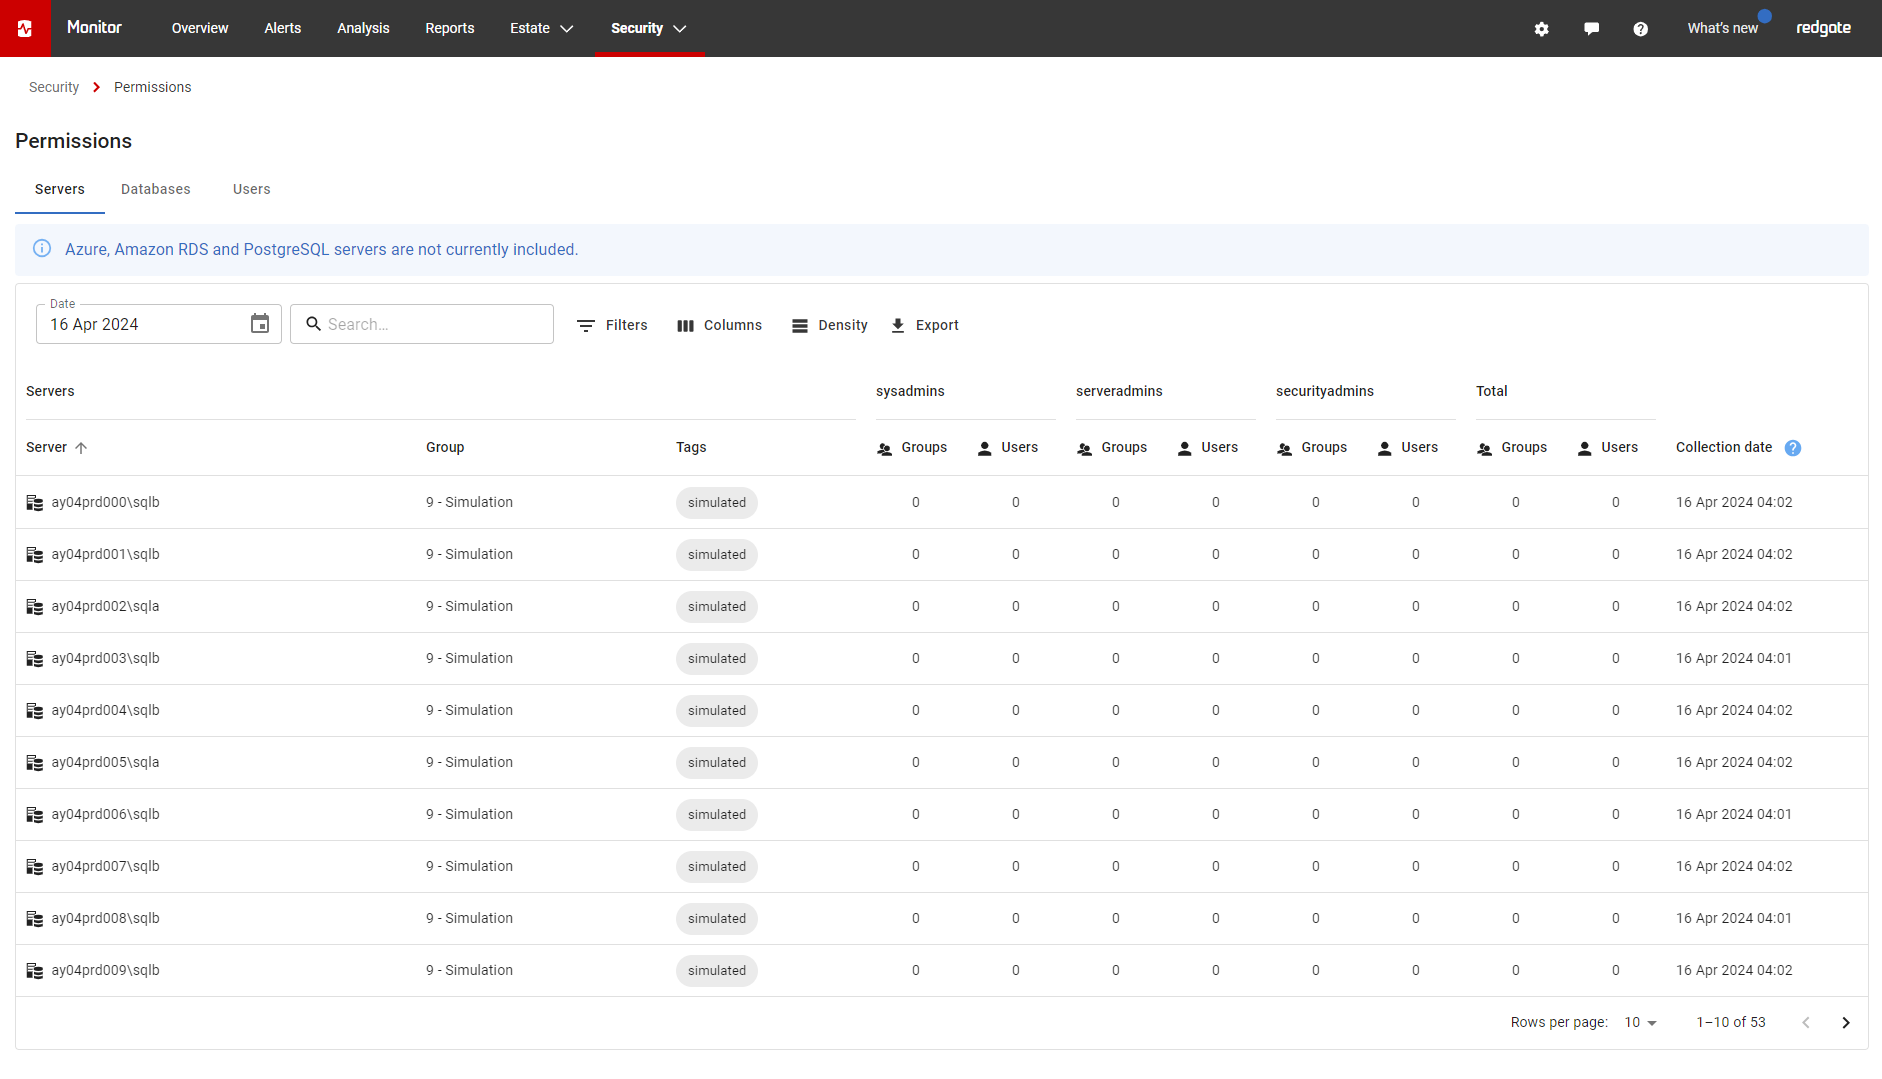Image resolution: width=1882 pixels, height=1079 pixels.
Task: Click server icon for ay04prd007\sqlb
Action: point(35,867)
